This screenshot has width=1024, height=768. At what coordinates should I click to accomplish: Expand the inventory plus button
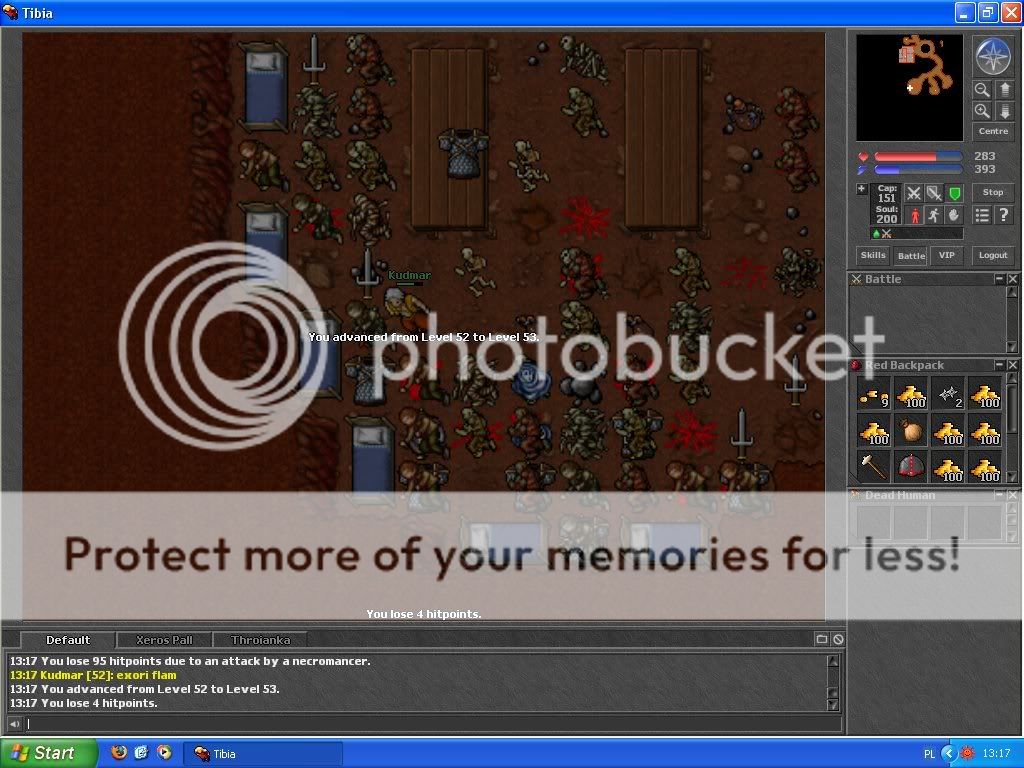click(x=861, y=189)
